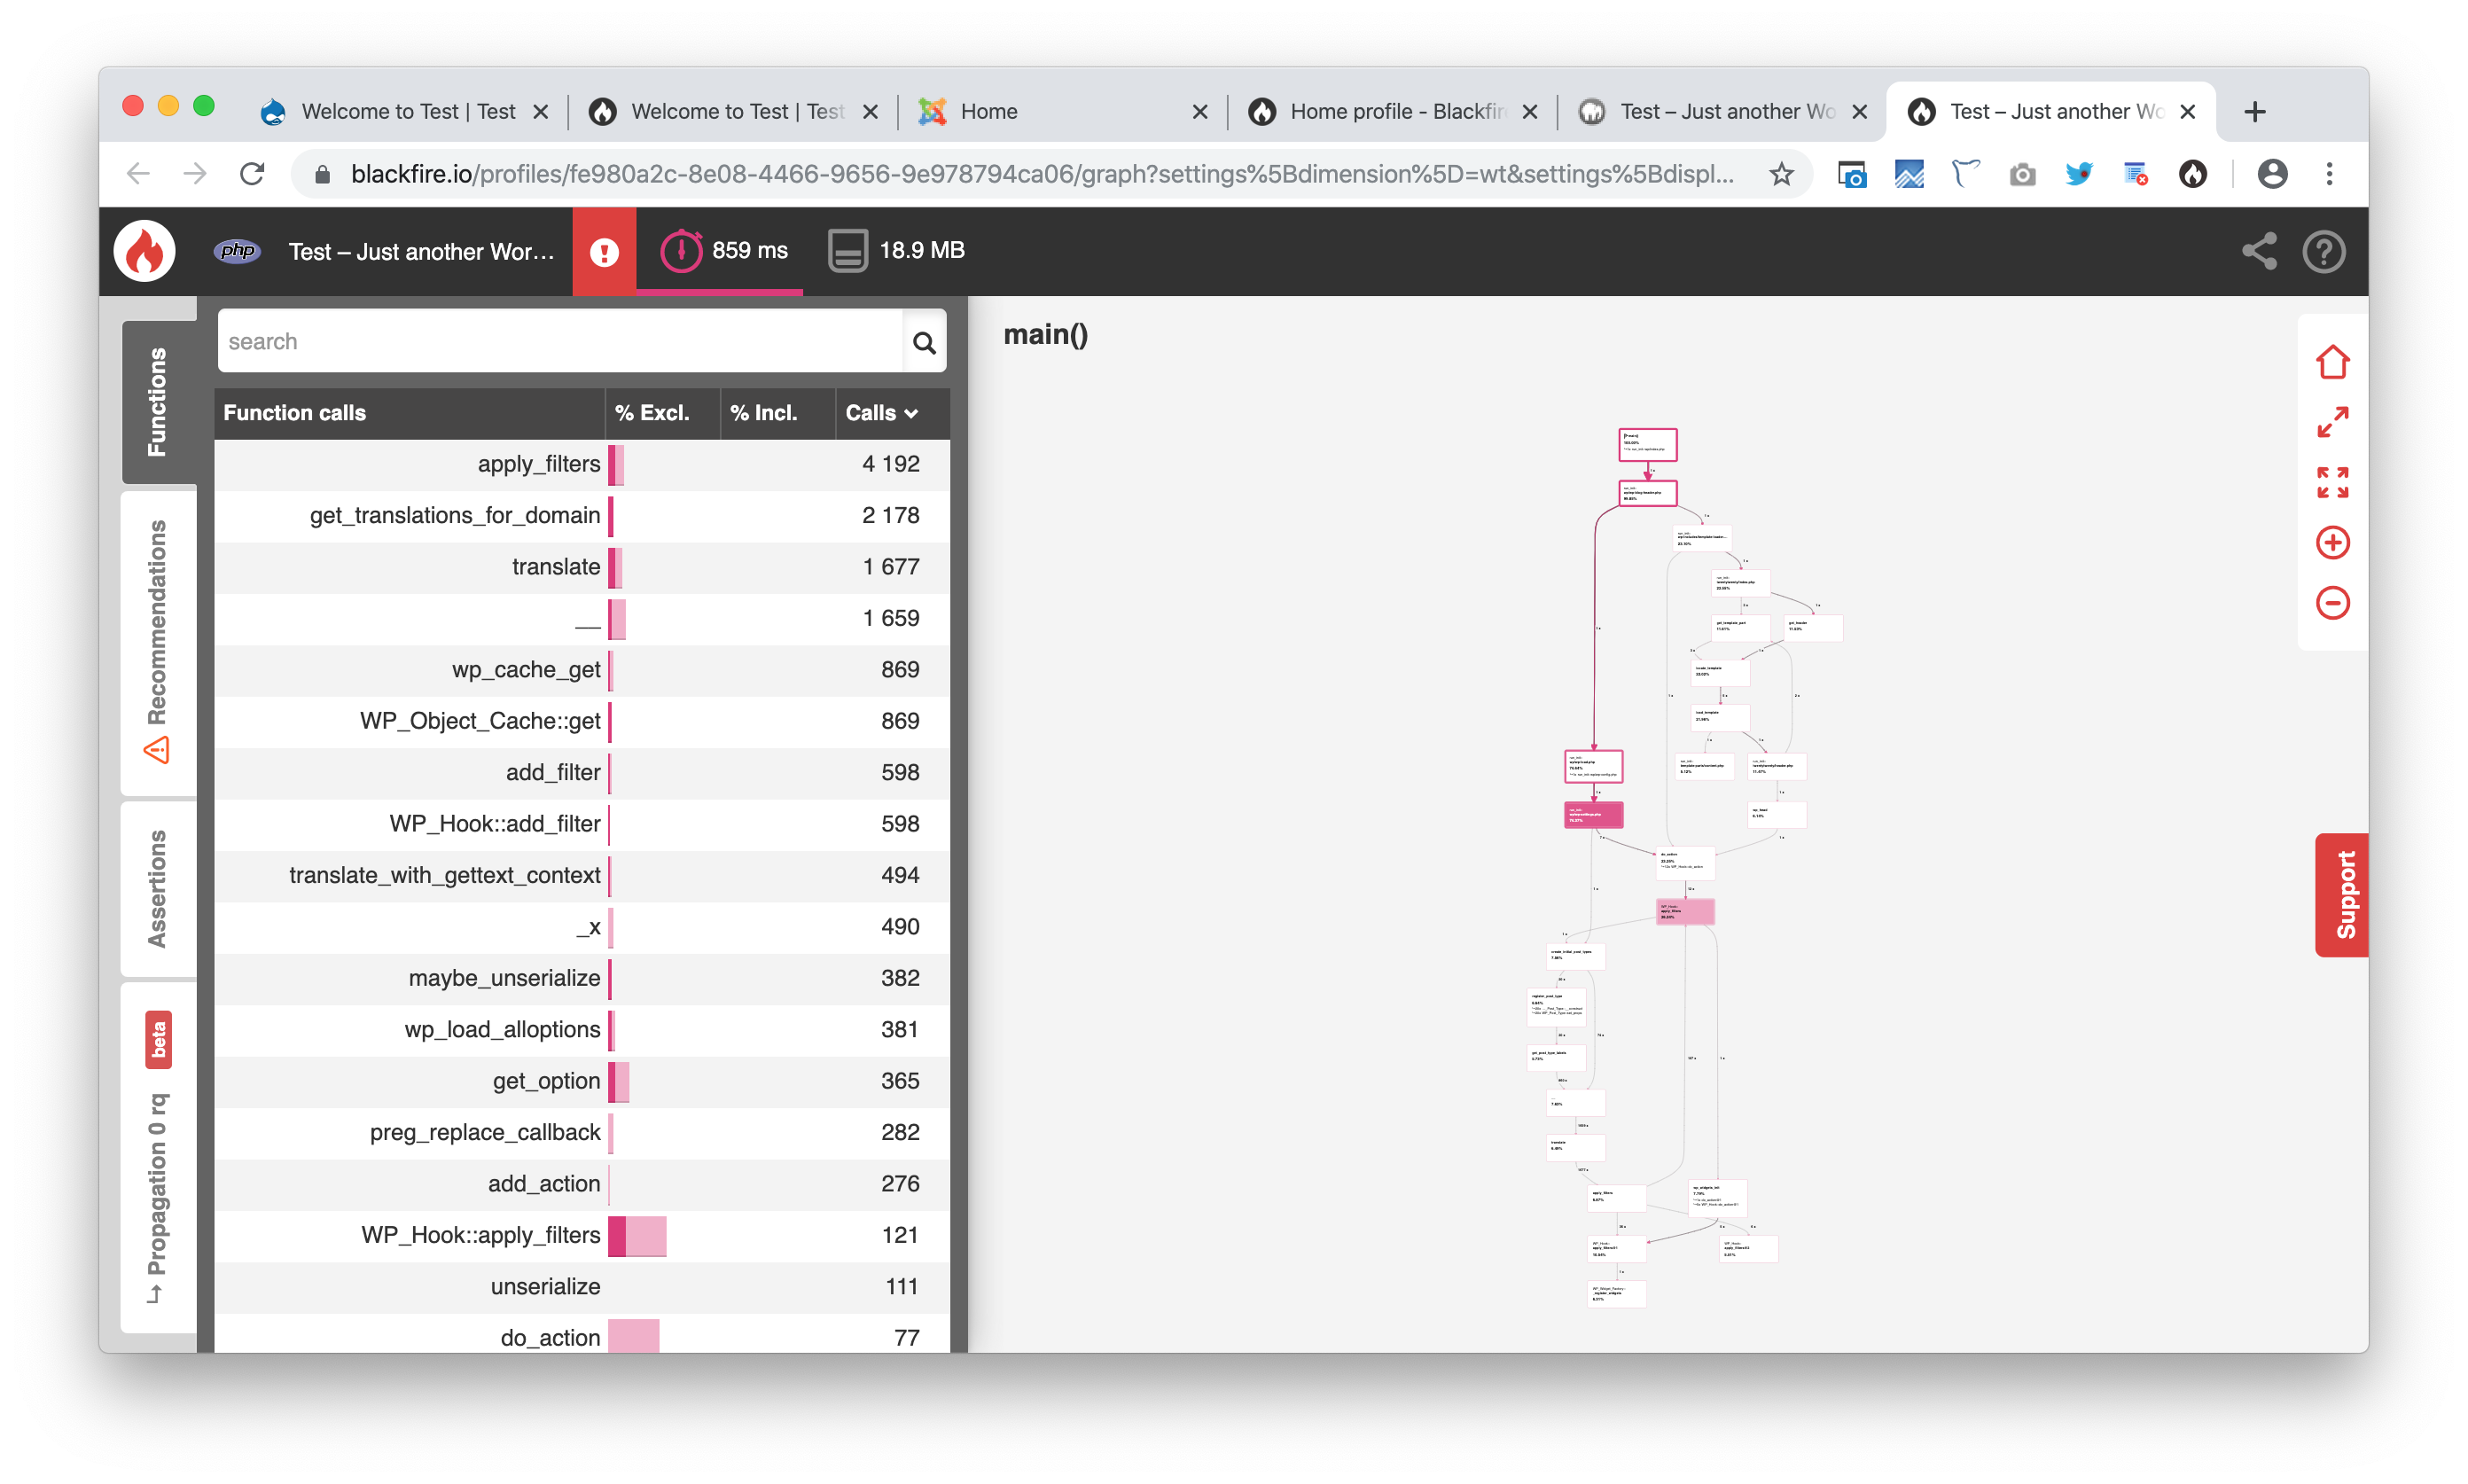Image resolution: width=2468 pixels, height=1484 pixels.
Task: Click the Blackfire browser extension icon
Action: (x=2192, y=174)
